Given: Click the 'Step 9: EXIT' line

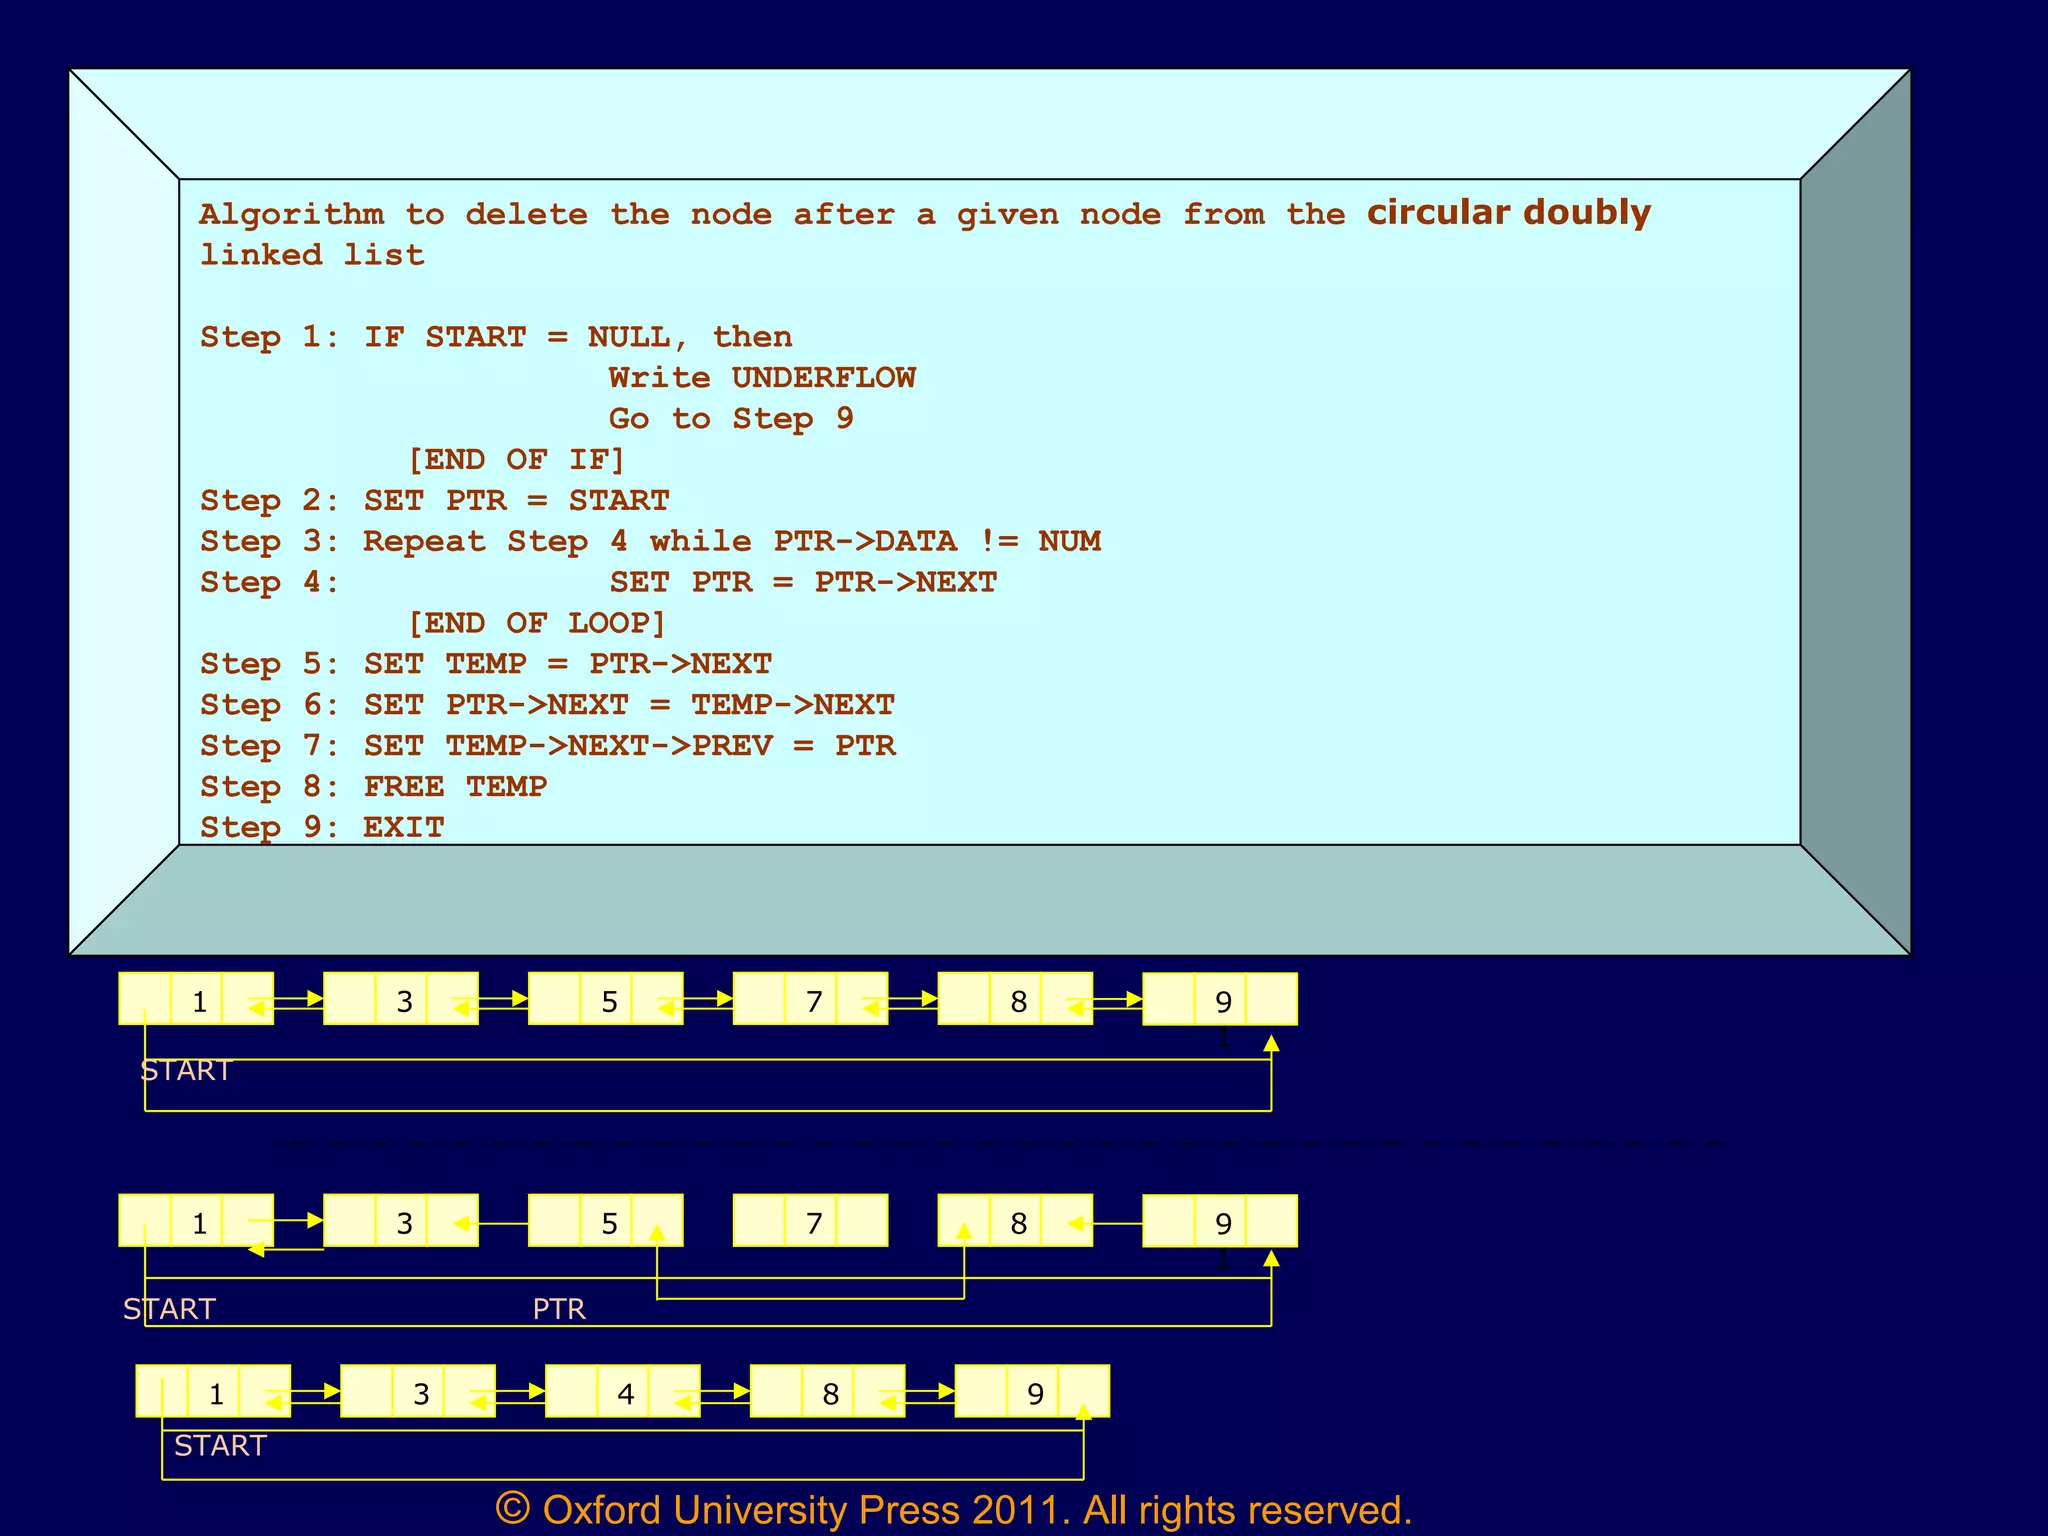Looking at the screenshot, I should (x=322, y=827).
